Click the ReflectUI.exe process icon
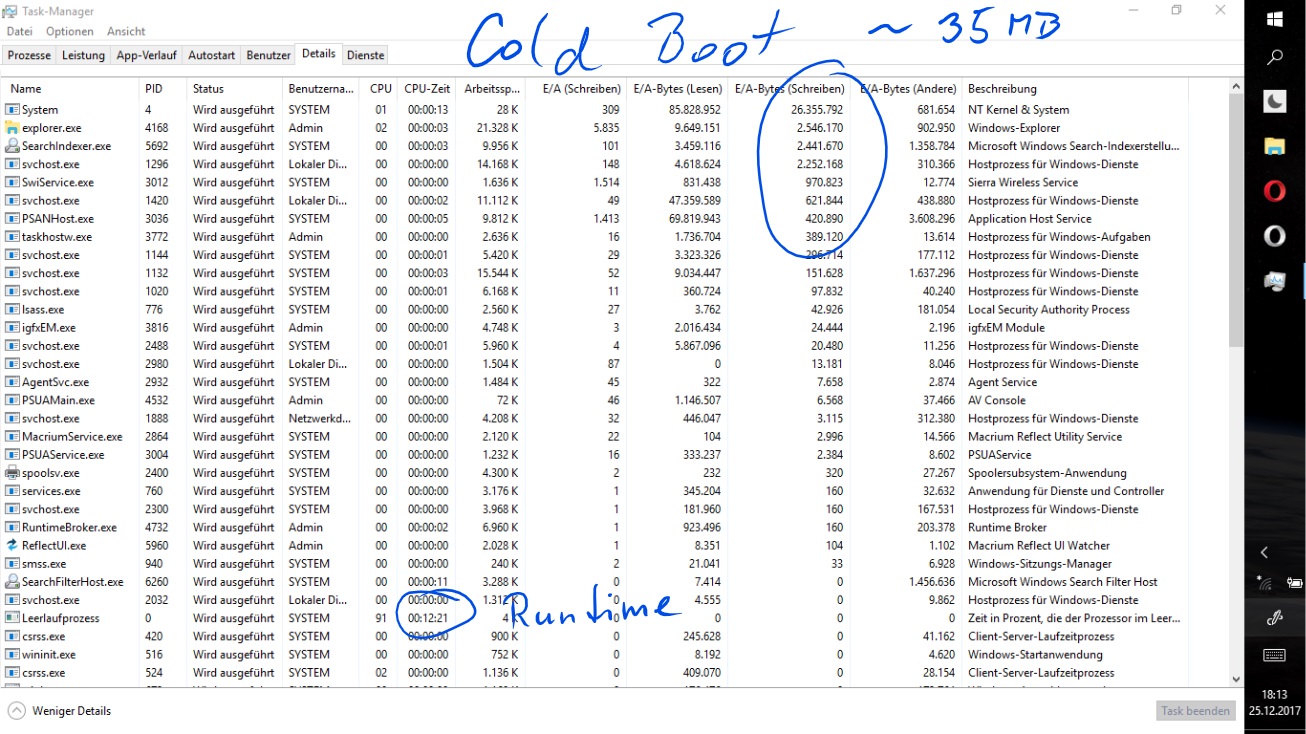 [12, 545]
